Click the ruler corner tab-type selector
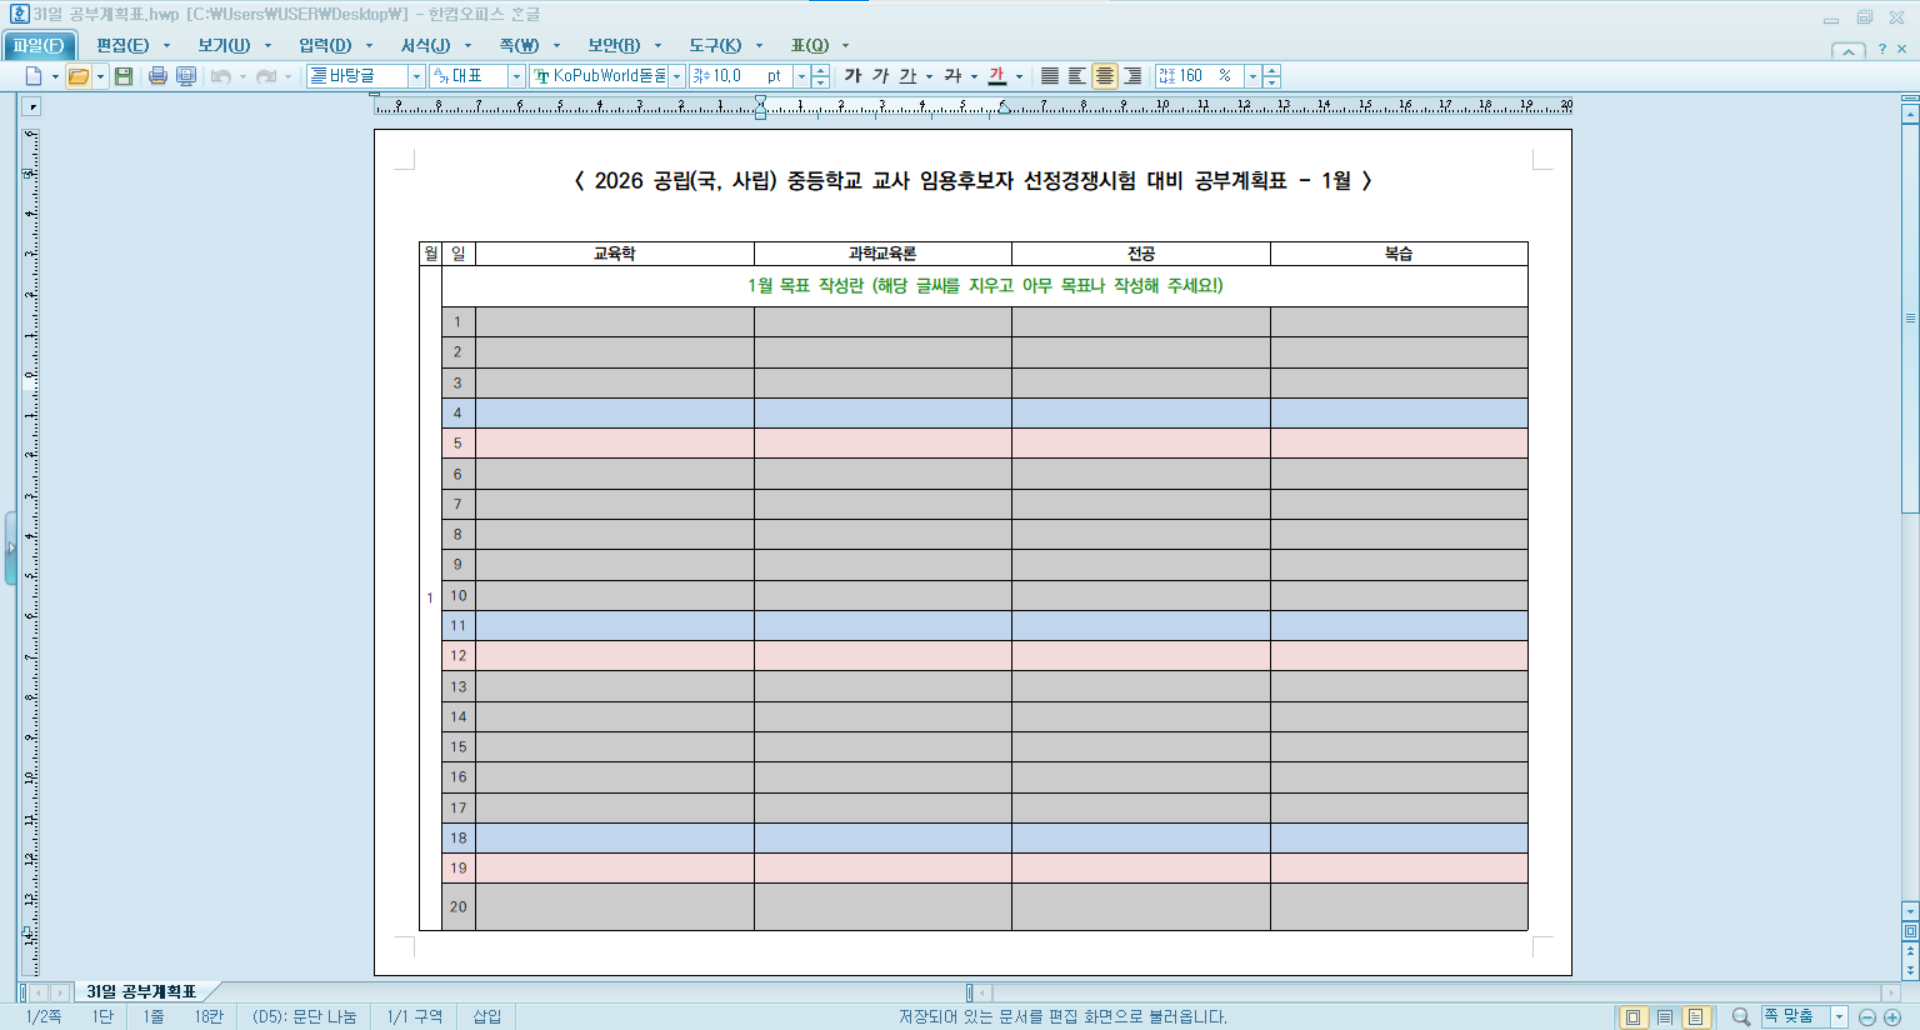This screenshot has width=1920, height=1030. (32, 107)
